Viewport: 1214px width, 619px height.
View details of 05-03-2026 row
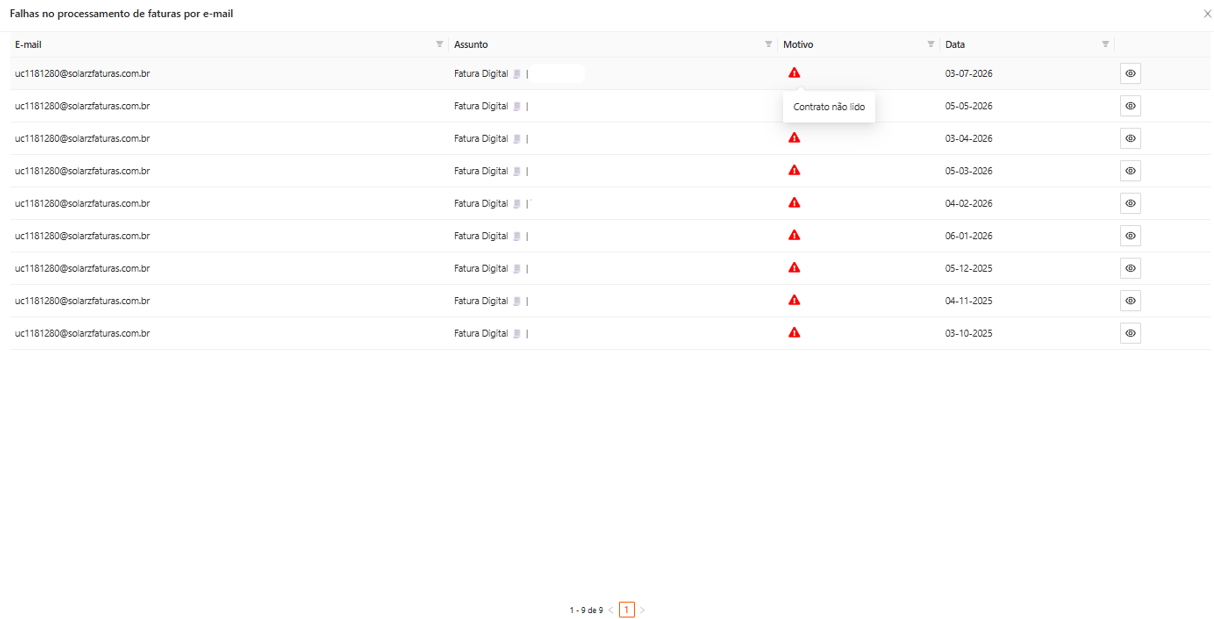pos(1130,171)
